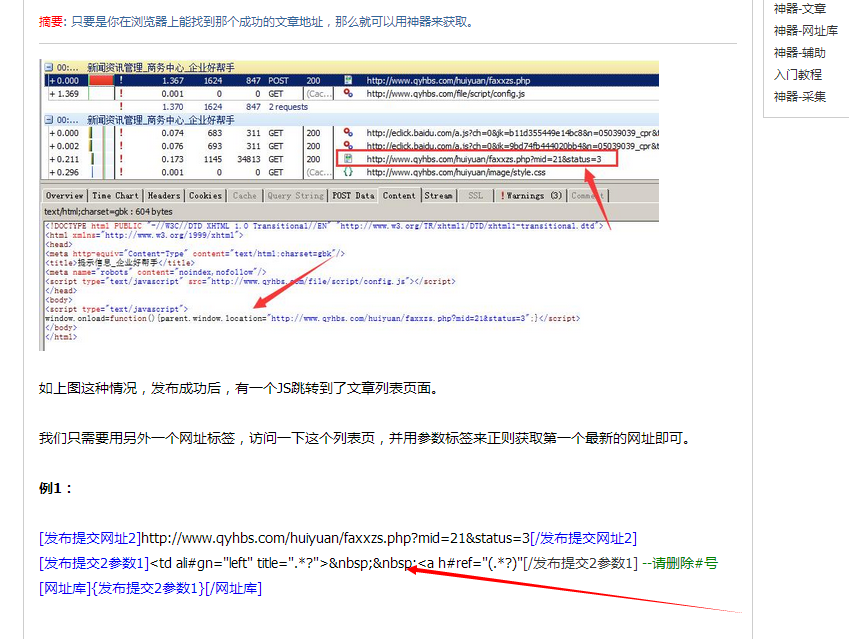Open 入门教程 from the sidebar

(797, 75)
